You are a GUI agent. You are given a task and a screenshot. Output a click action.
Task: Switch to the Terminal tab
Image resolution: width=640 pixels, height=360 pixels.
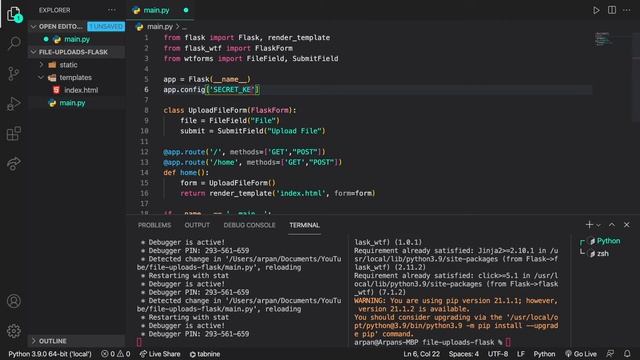click(x=304, y=225)
